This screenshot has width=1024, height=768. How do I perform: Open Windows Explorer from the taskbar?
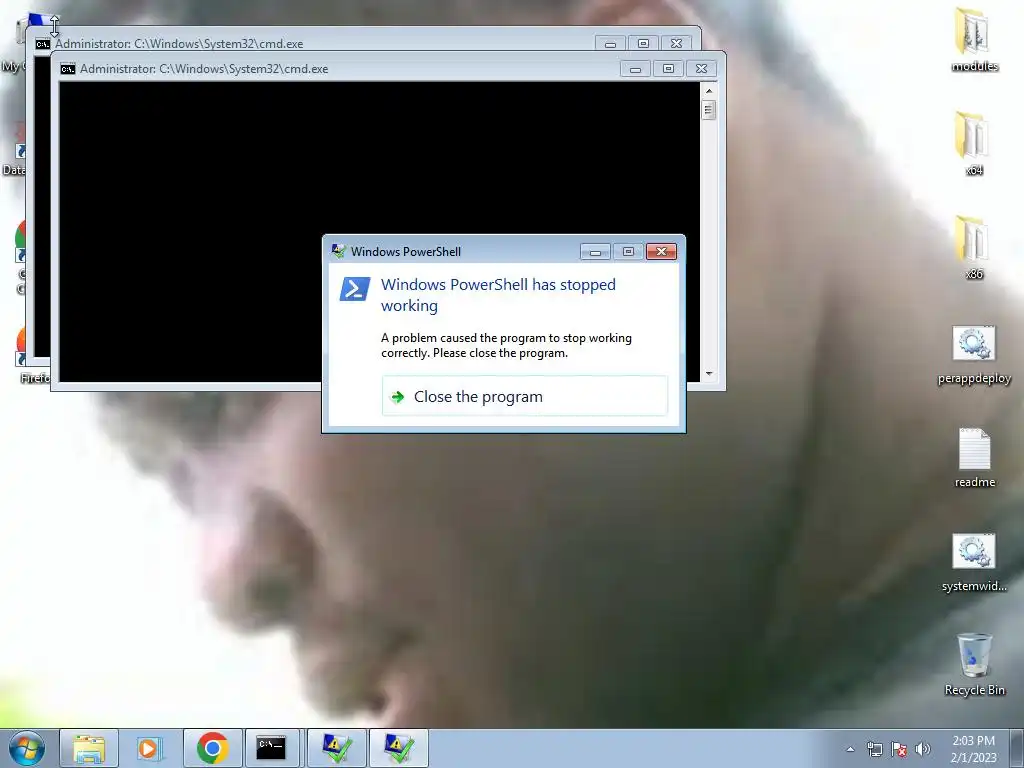(89, 748)
